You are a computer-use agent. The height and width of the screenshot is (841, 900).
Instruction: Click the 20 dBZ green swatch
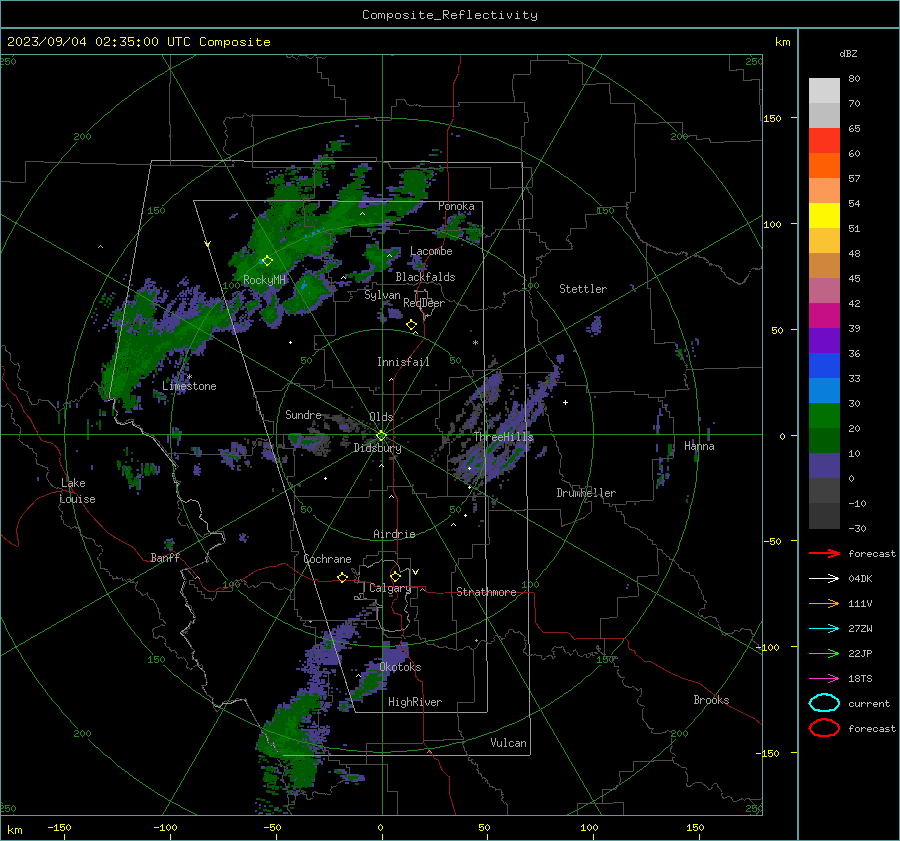[x=824, y=416]
